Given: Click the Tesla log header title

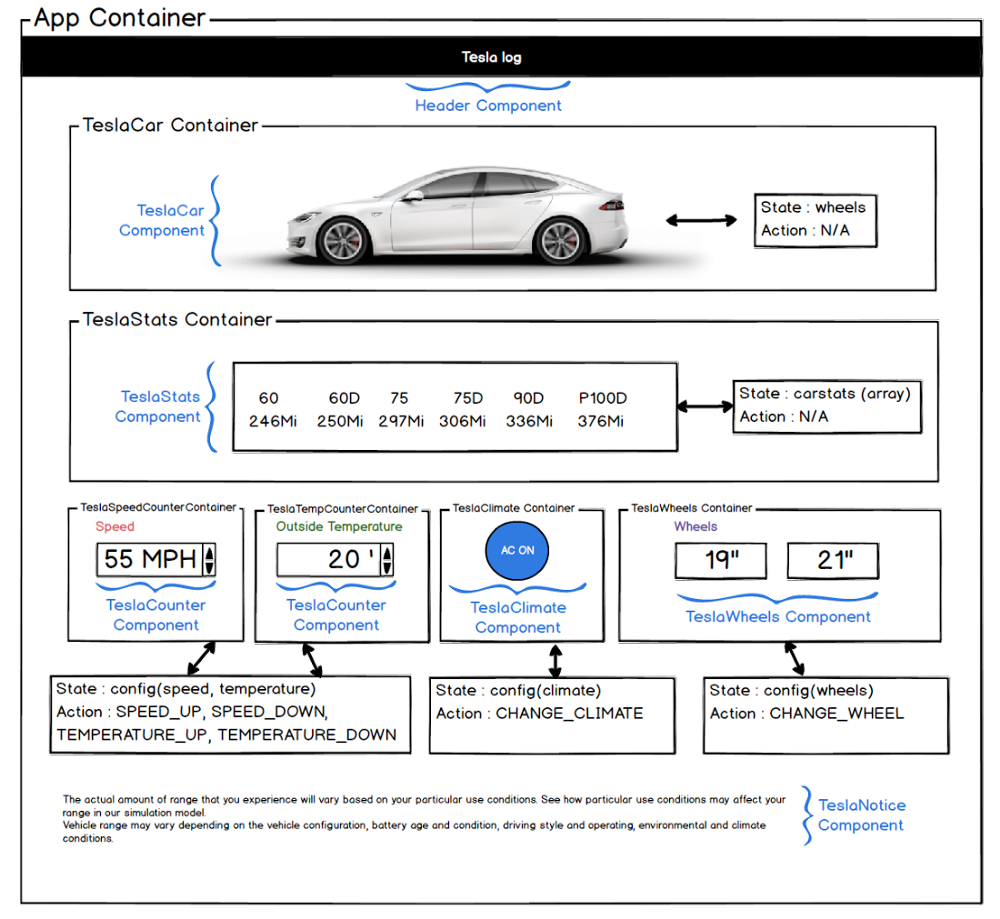Looking at the screenshot, I should click(x=491, y=57).
